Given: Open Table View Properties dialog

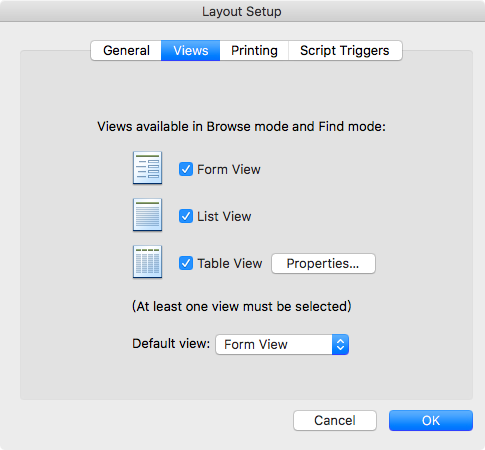Looking at the screenshot, I should coord(323,263).
